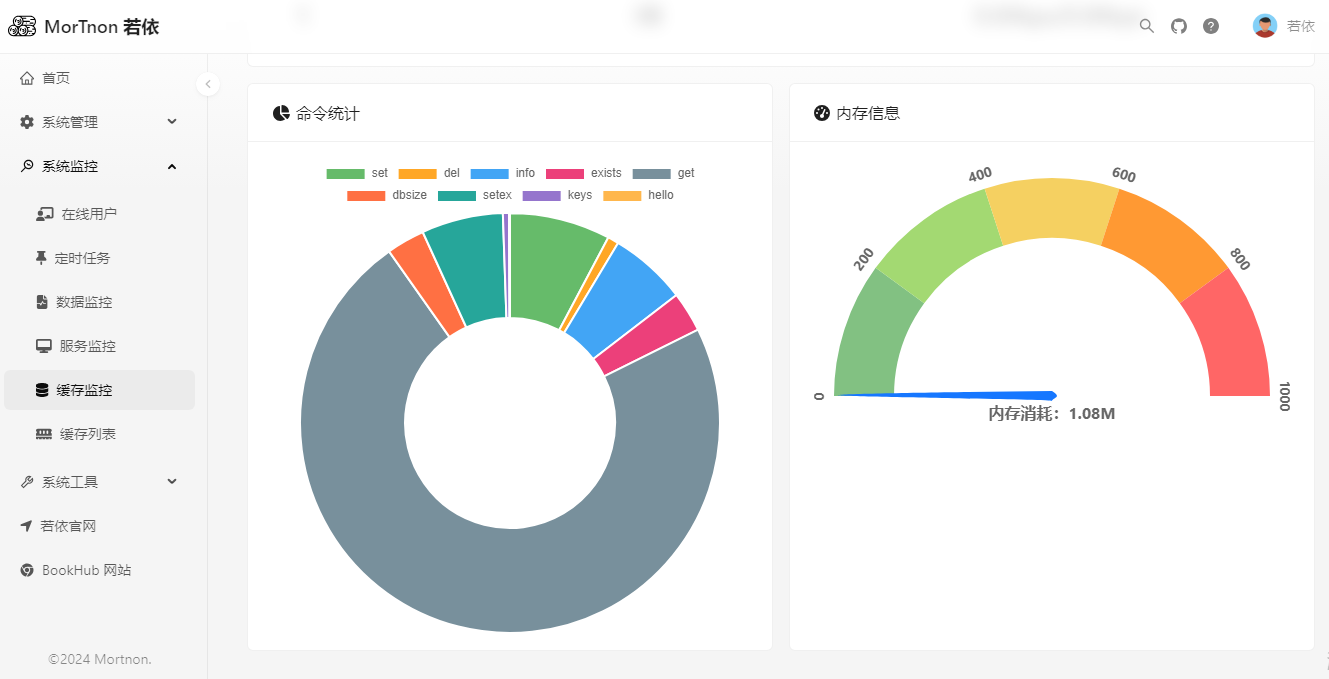Click the memory usage gauge pointer

point(950,394)
